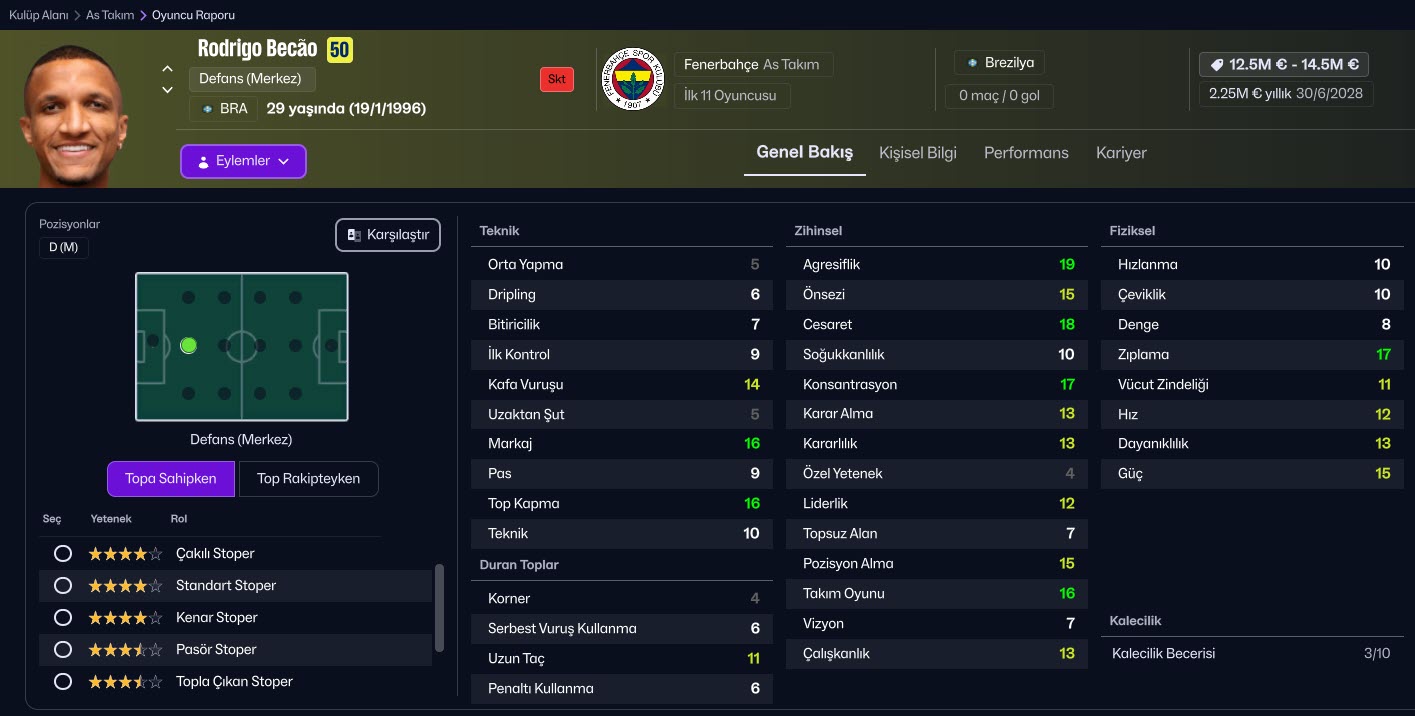The height and width of the screenshot is (716, 1415).
Task: Click the red Skt status badge
Action: 557,79
